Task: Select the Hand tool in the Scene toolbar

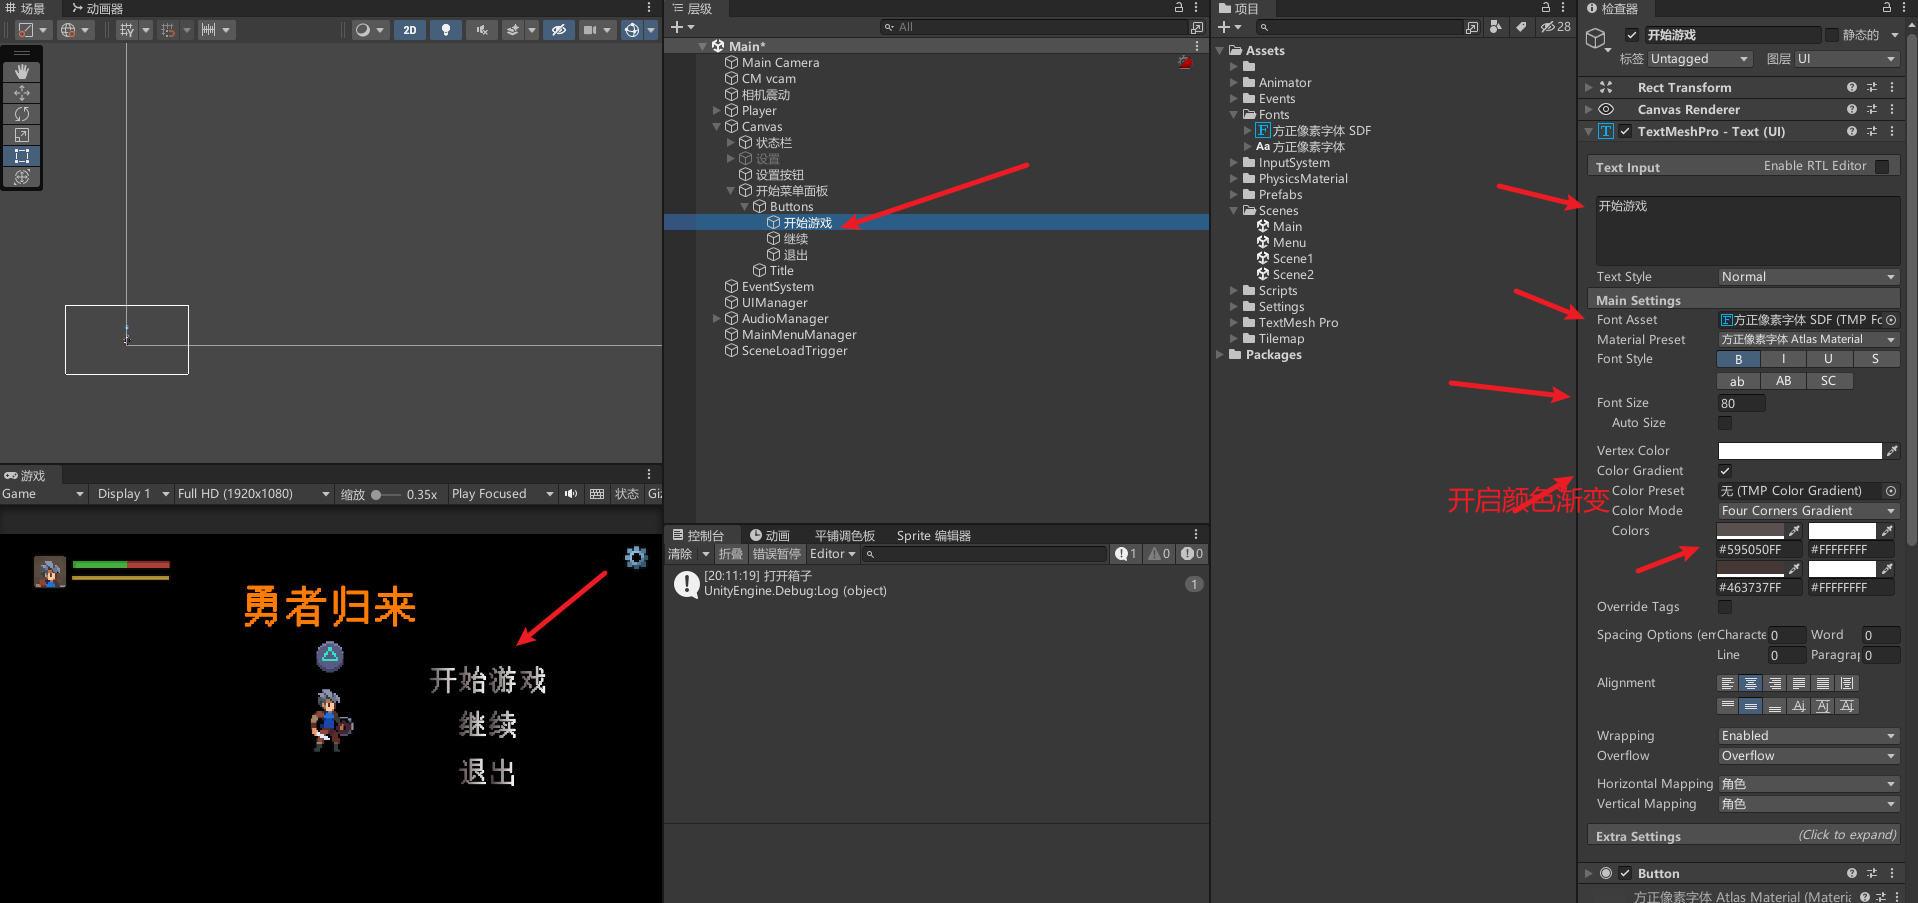Action: coord(21,71)
